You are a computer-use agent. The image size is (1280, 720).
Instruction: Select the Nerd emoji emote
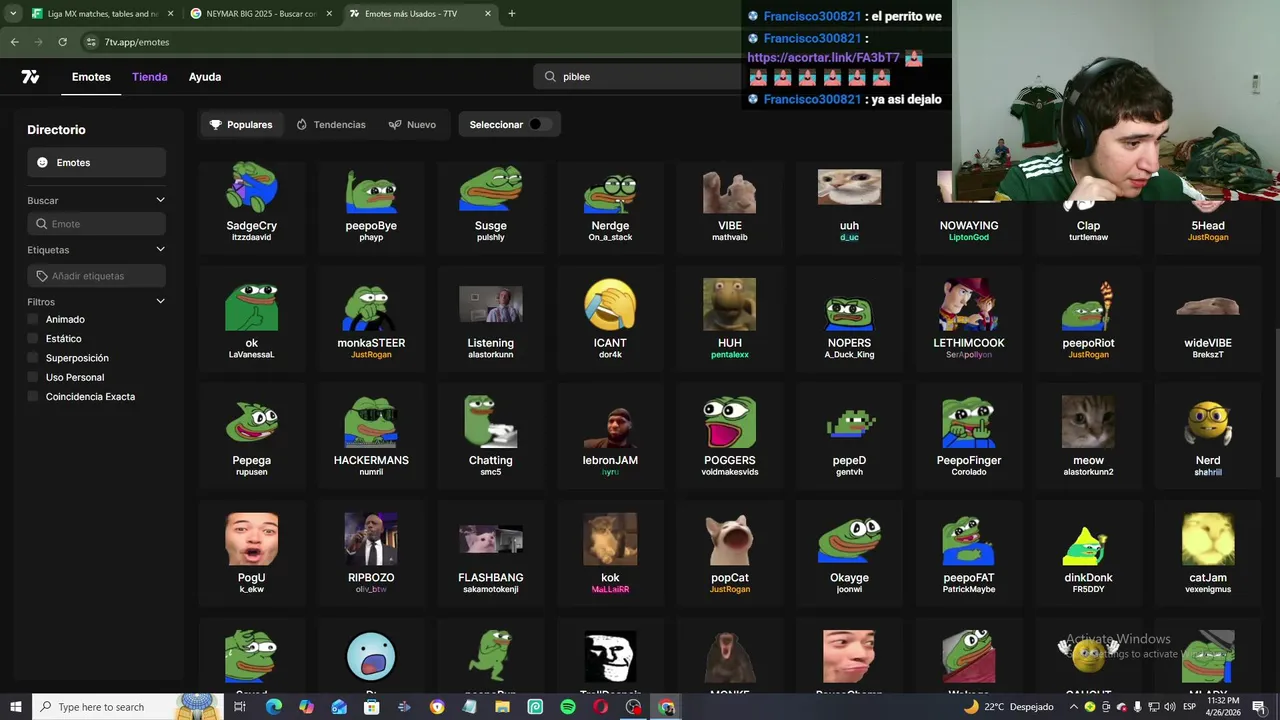point(1208,437)
